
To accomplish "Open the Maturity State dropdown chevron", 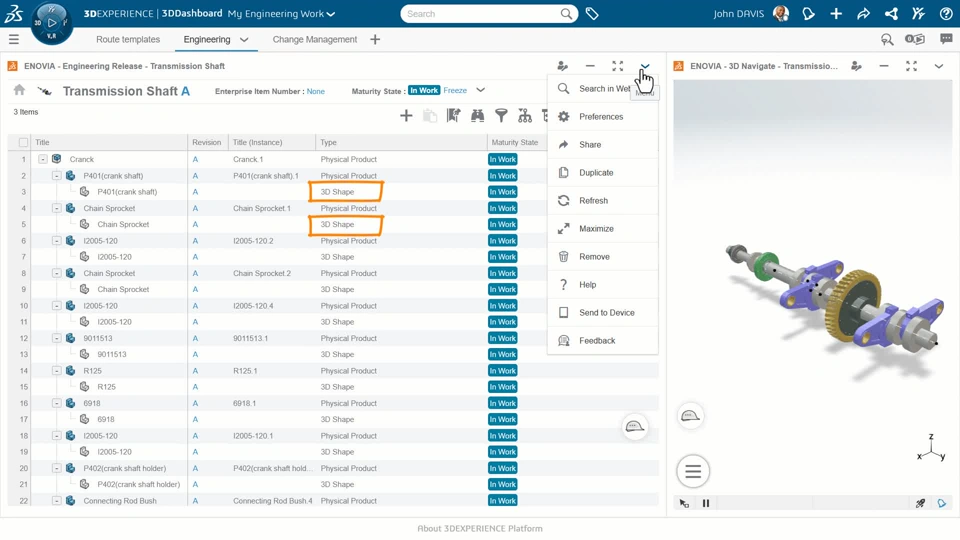I will [481, 91].
